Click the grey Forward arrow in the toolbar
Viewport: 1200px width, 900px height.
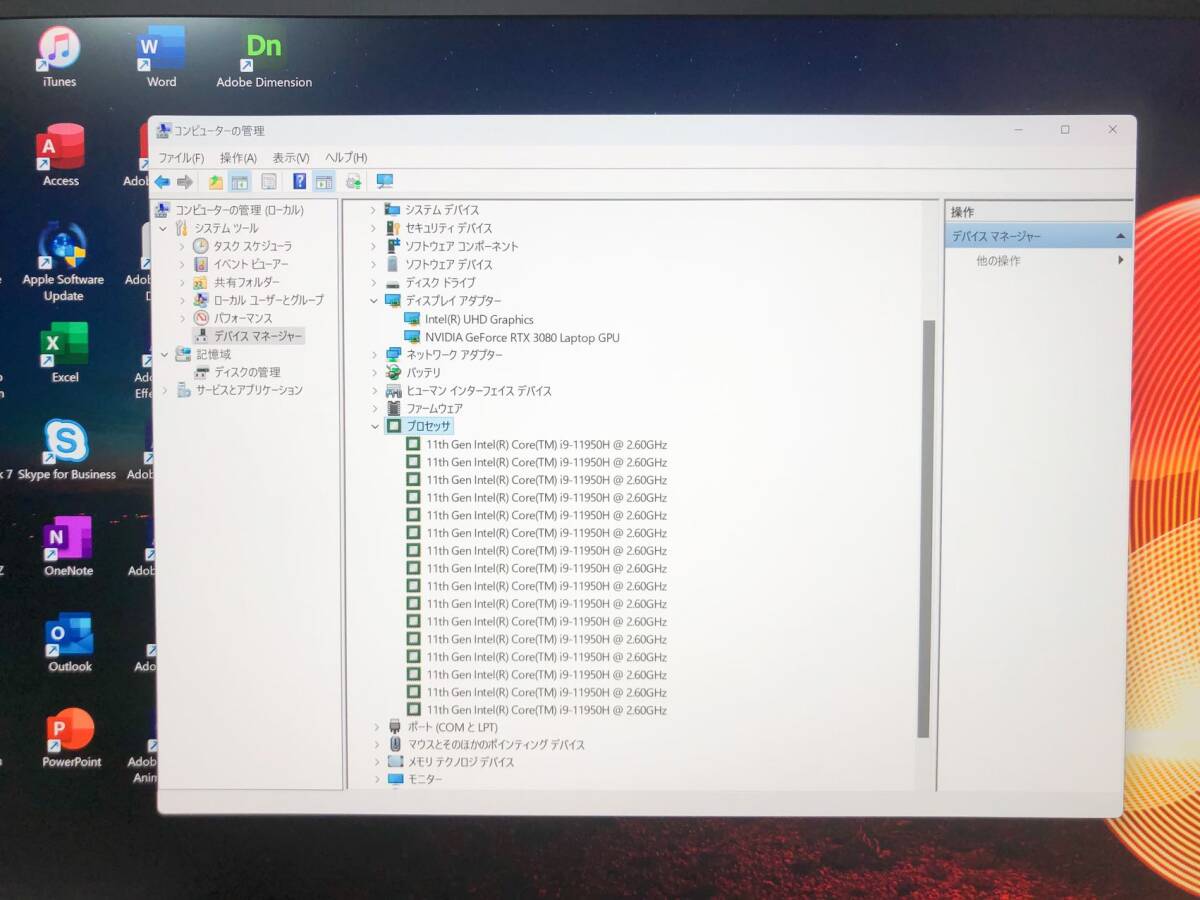[x=185, y=182]
